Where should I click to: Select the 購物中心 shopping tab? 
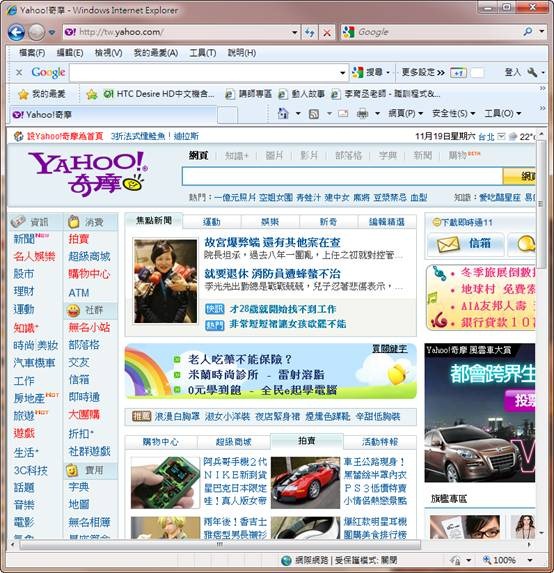click(x=160, y=442)
